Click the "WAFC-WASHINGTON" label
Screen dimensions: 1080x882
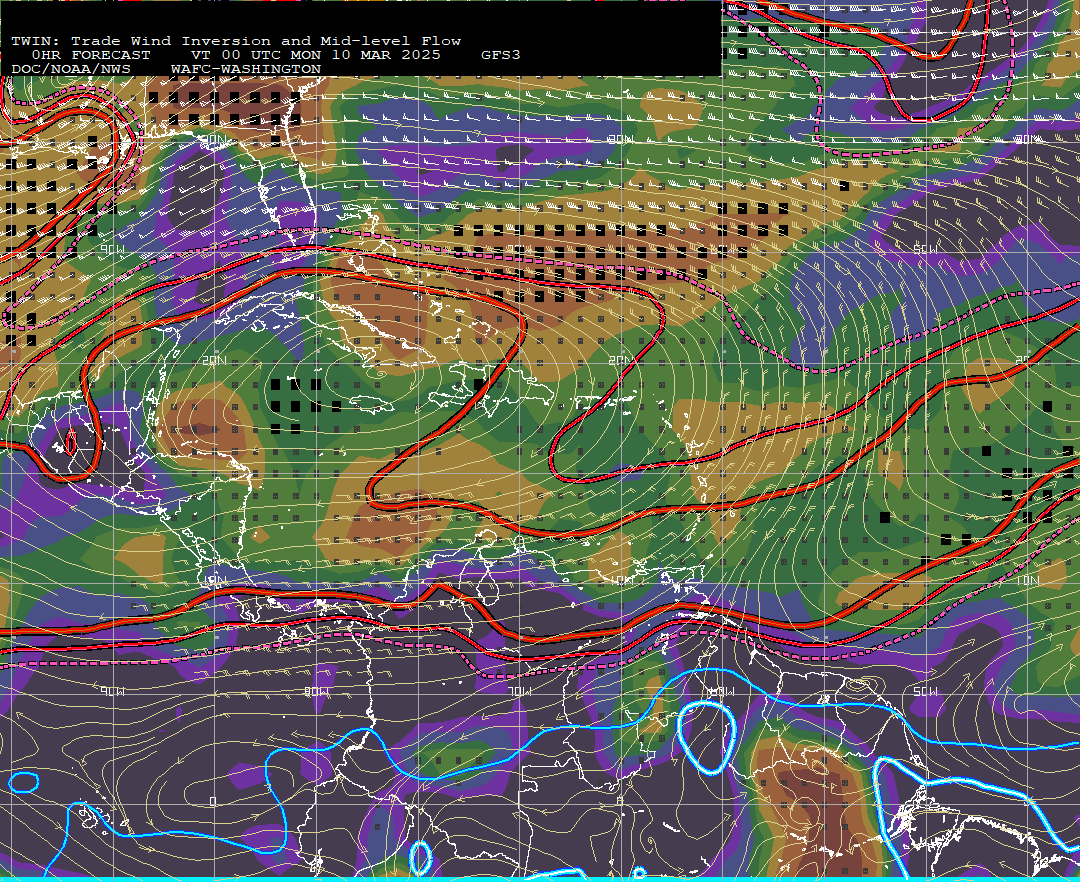pos(246,70)
